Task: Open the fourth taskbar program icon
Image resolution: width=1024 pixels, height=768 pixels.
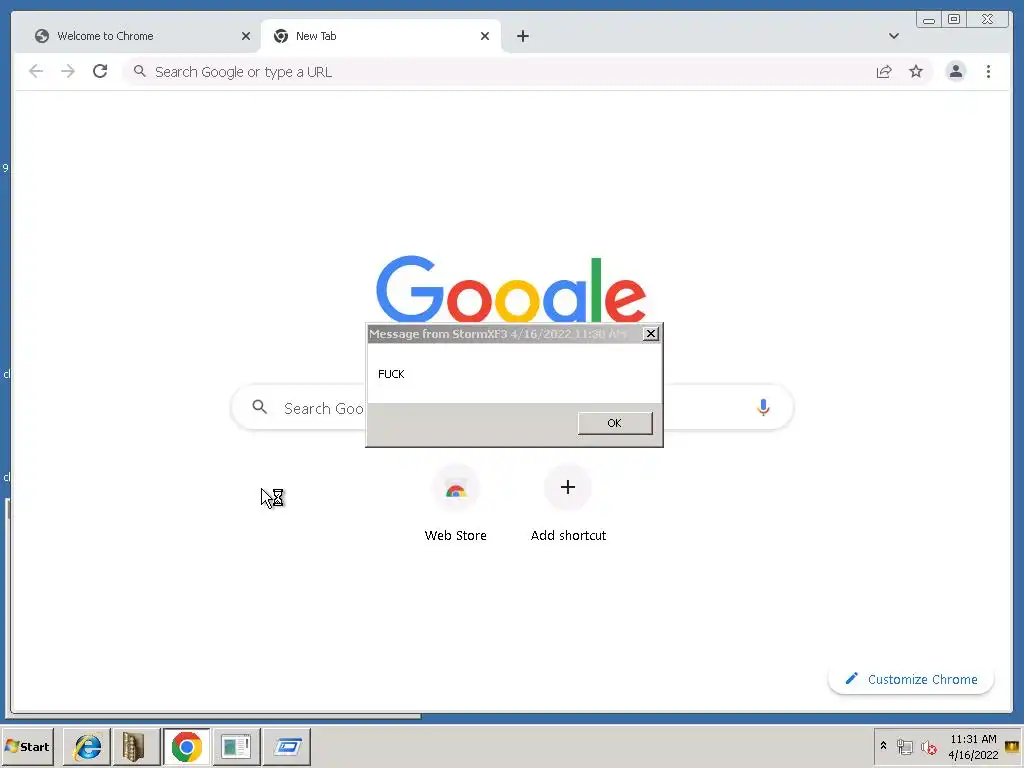Action: (236, 746)
